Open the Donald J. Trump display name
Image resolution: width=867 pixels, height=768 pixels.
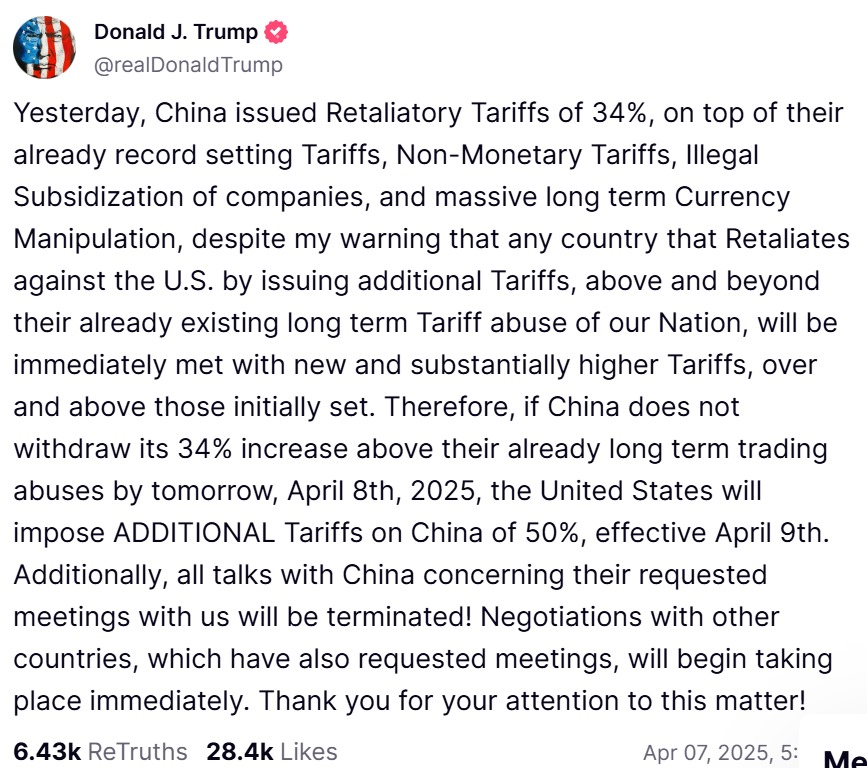click(176, 32)
